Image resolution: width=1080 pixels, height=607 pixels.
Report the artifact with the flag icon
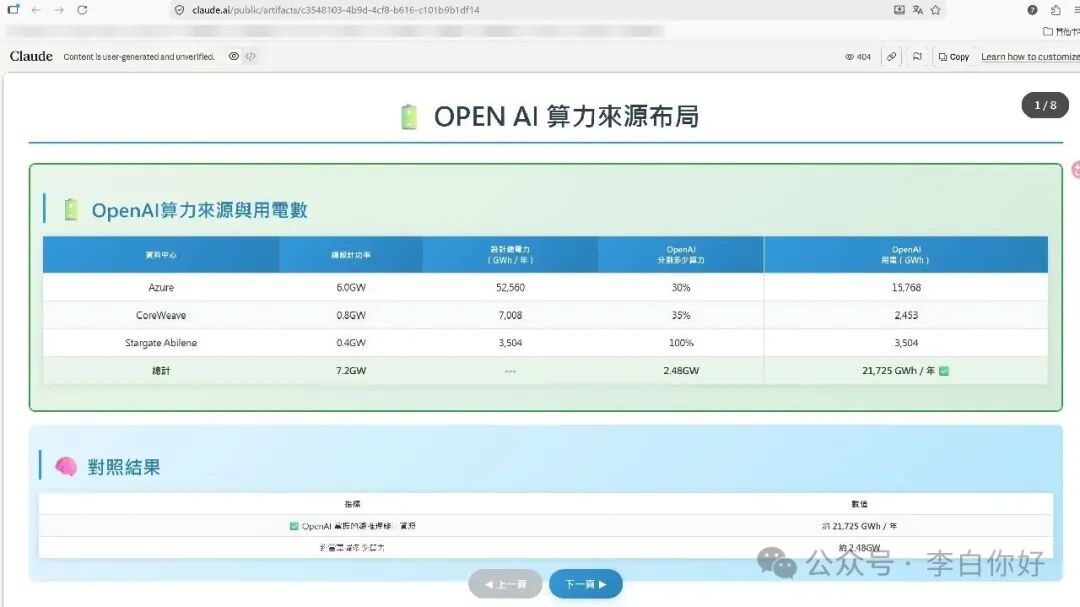coord(917,56)
